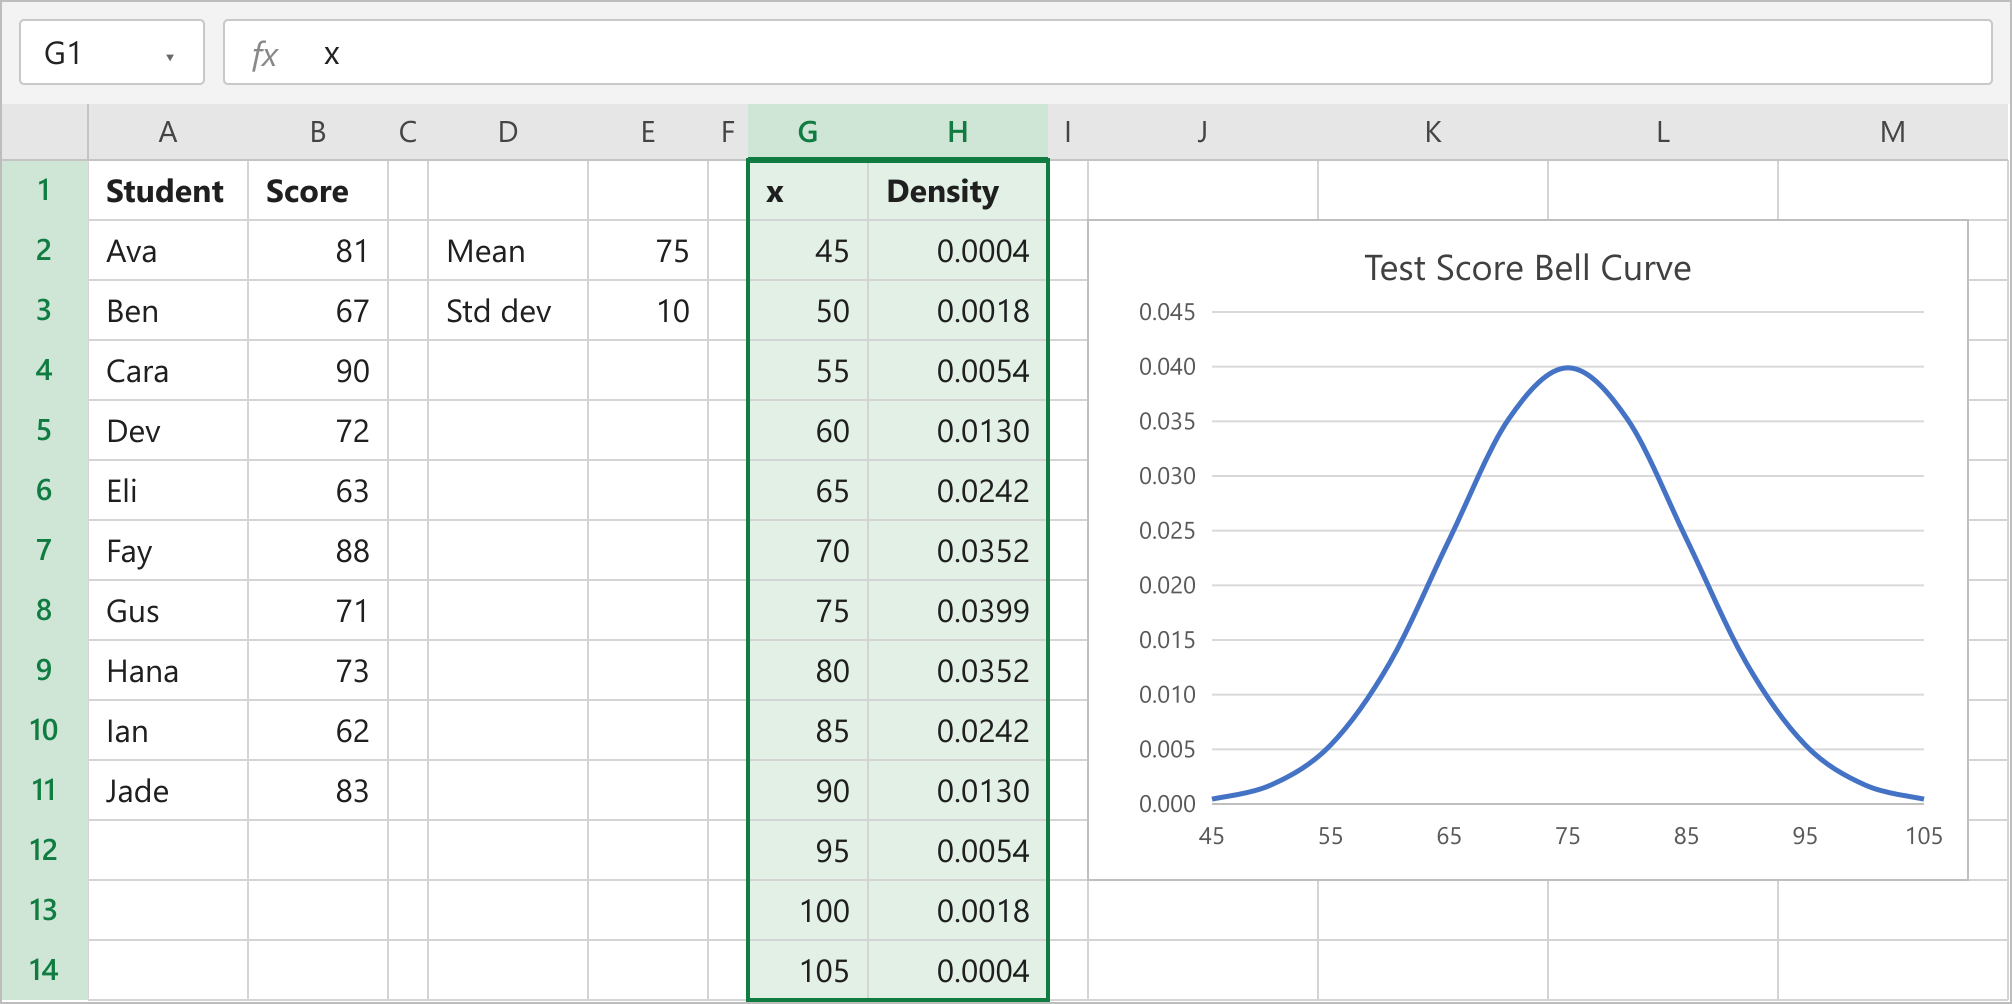Open the Name Box dropdown arrow
The height and width of the screenshot is (1004, 2012).
[170, 56]
